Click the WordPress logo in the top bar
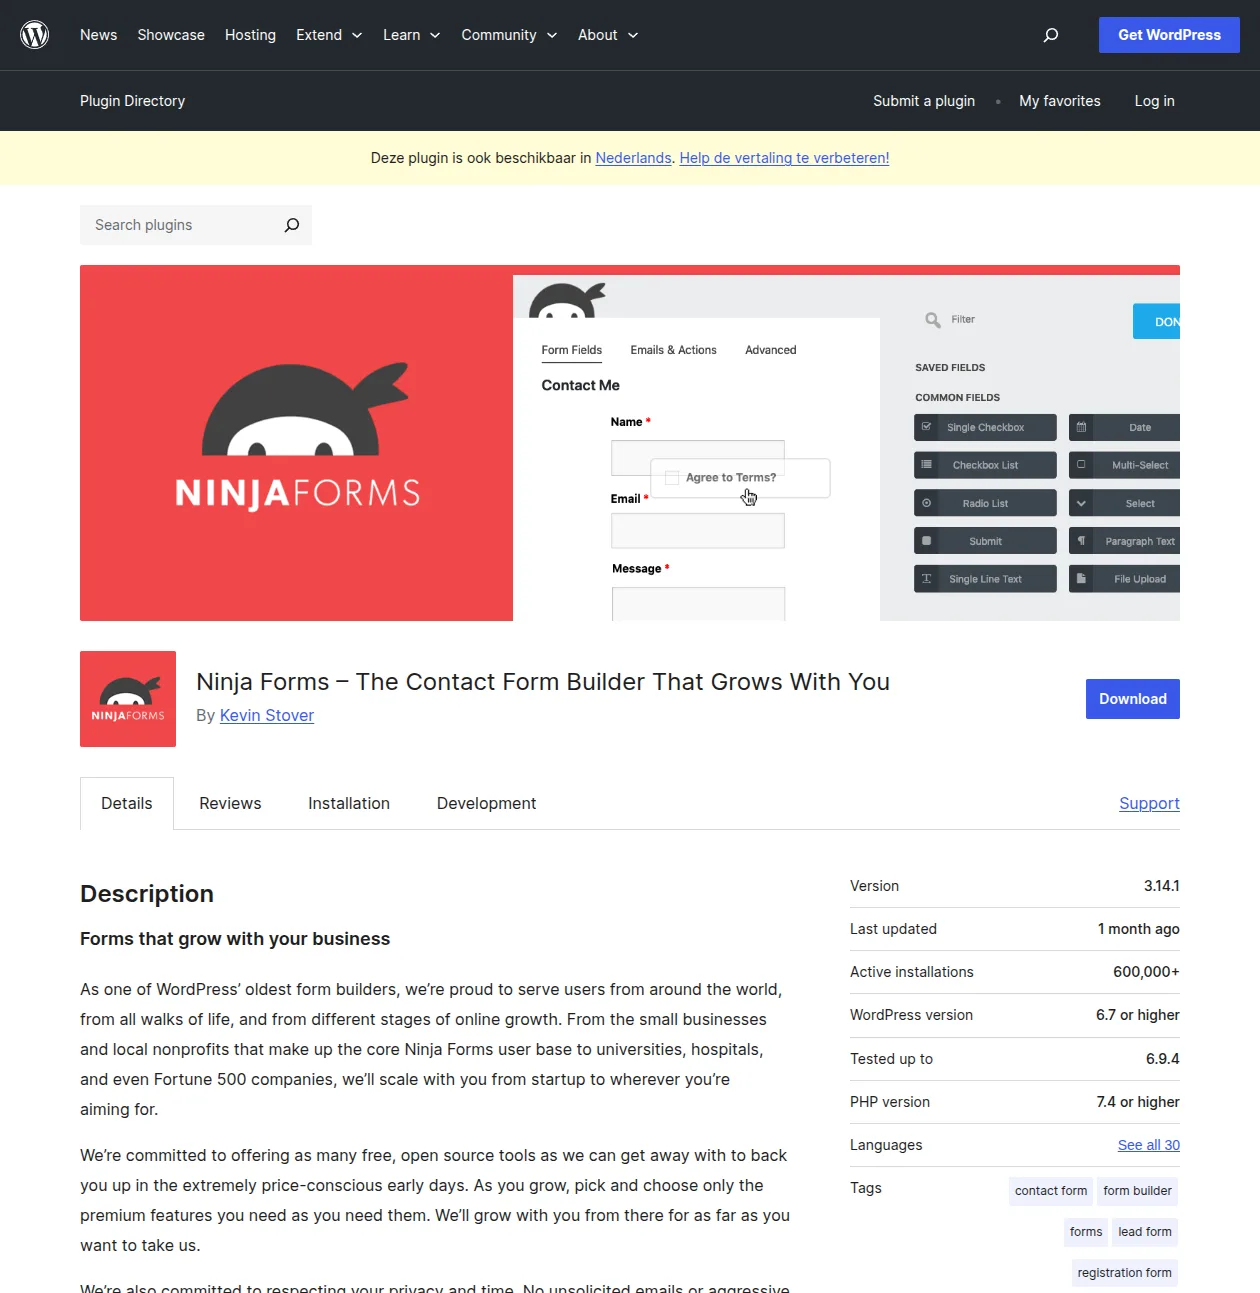The width and height of the screenshot is (1260, 1293). tap(35, 34)
